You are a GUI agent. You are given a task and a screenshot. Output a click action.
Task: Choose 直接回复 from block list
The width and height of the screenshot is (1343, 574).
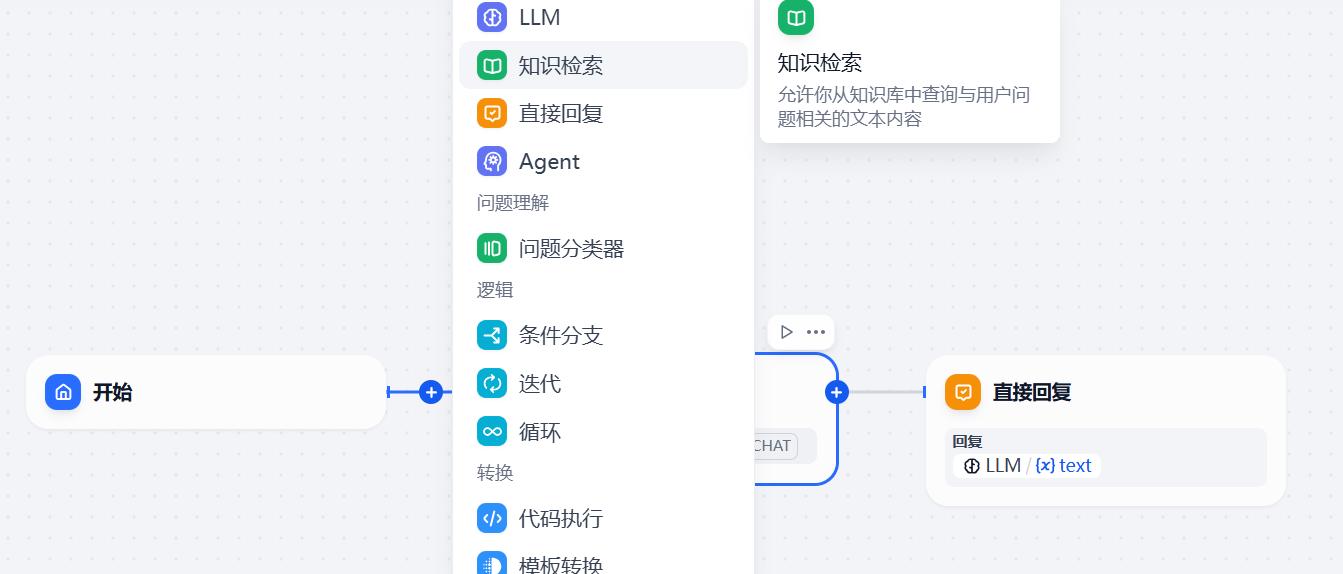click(603, 113)
